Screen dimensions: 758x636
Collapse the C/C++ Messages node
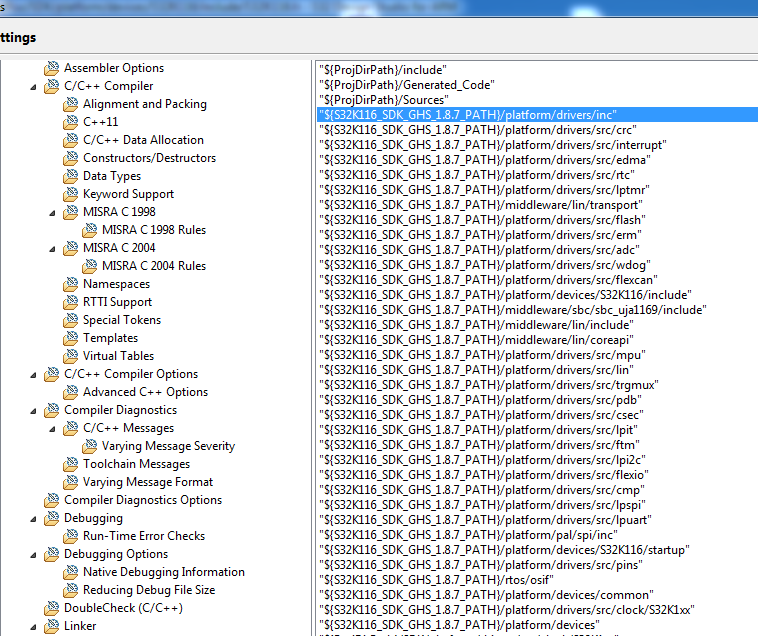click(52, 429)
